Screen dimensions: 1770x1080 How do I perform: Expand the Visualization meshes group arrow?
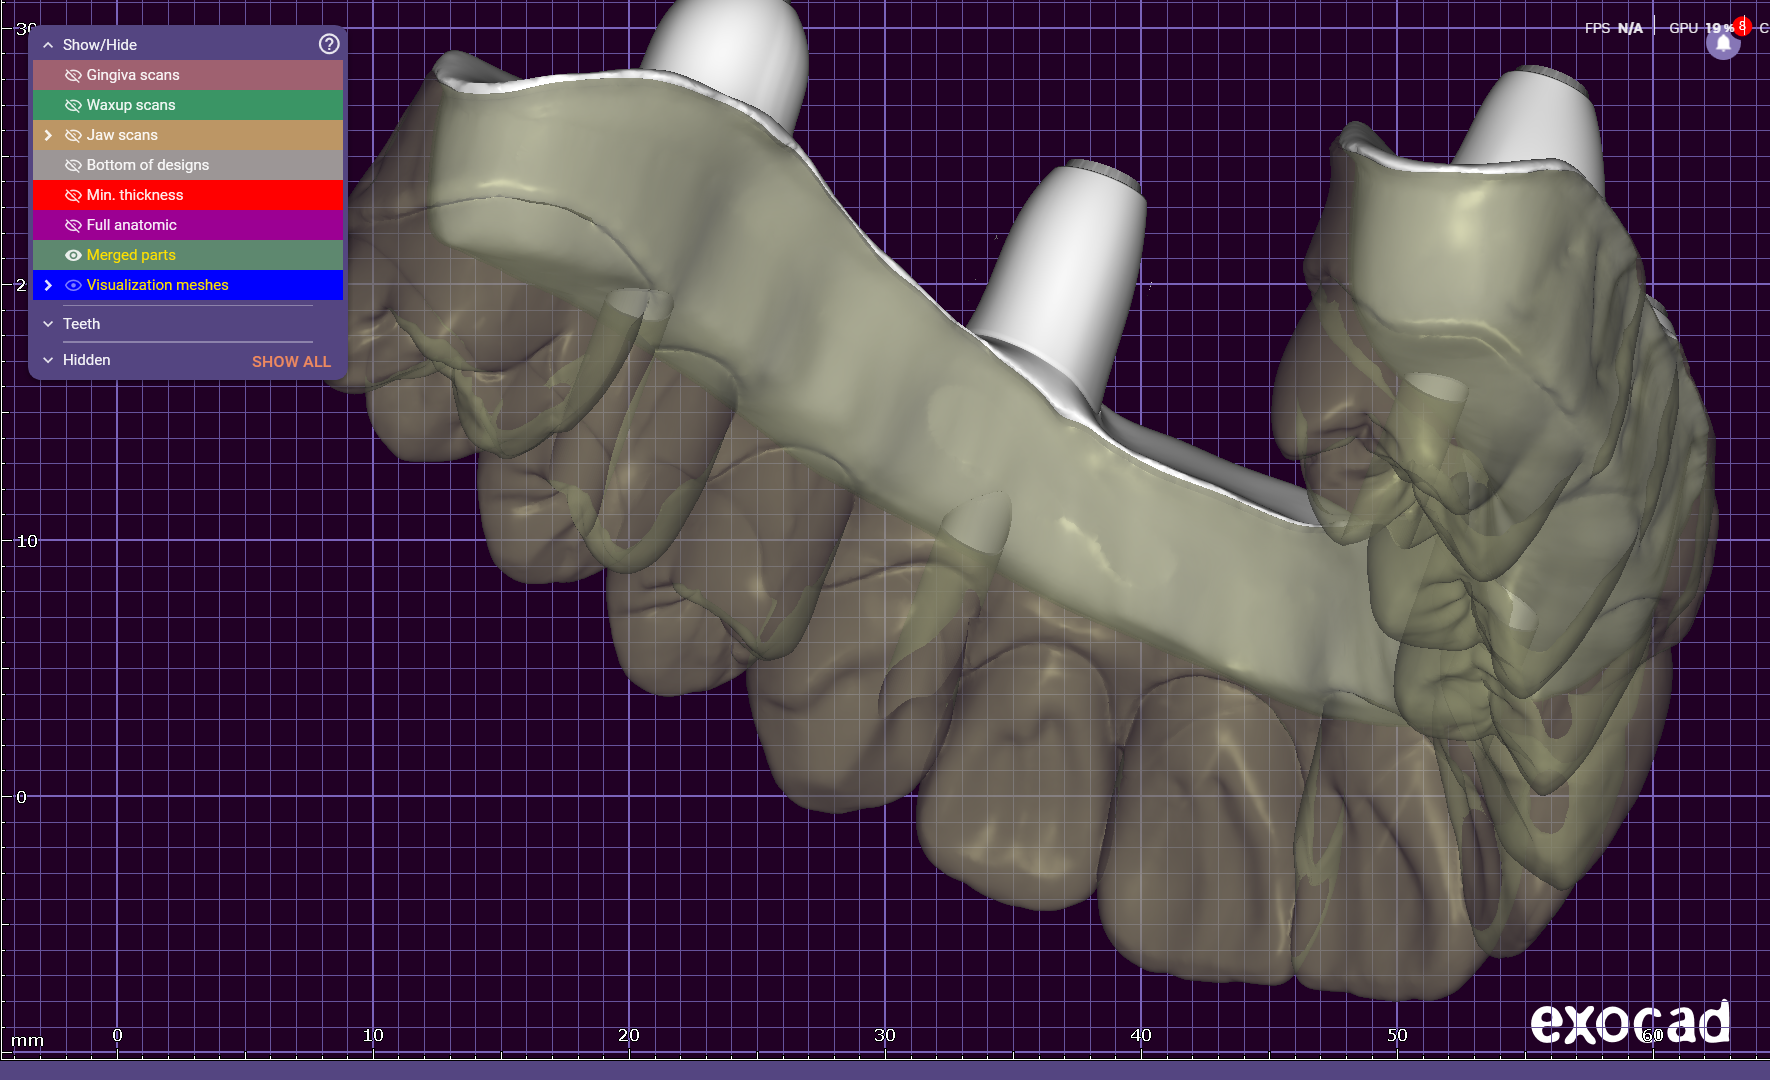48,285
